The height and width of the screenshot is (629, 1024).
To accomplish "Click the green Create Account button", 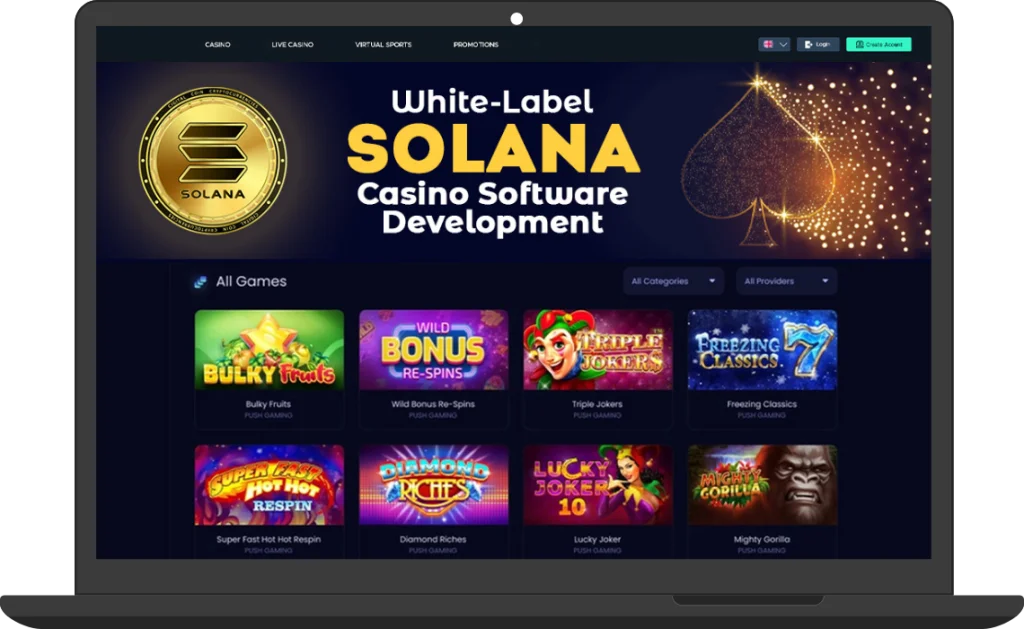I will (x=878, y=44).
